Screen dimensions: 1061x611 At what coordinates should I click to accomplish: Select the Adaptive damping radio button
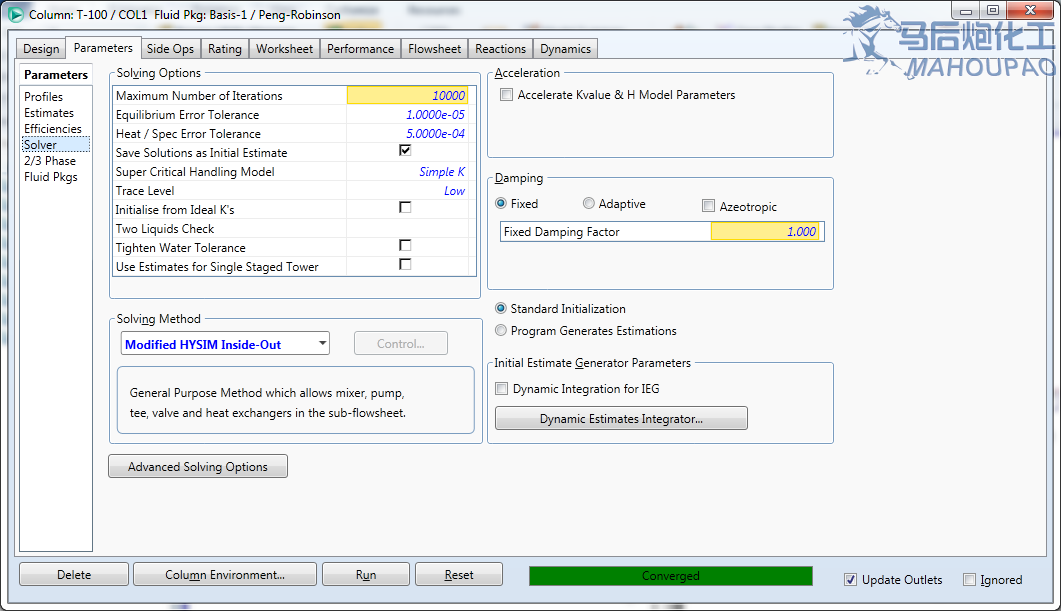589,204
